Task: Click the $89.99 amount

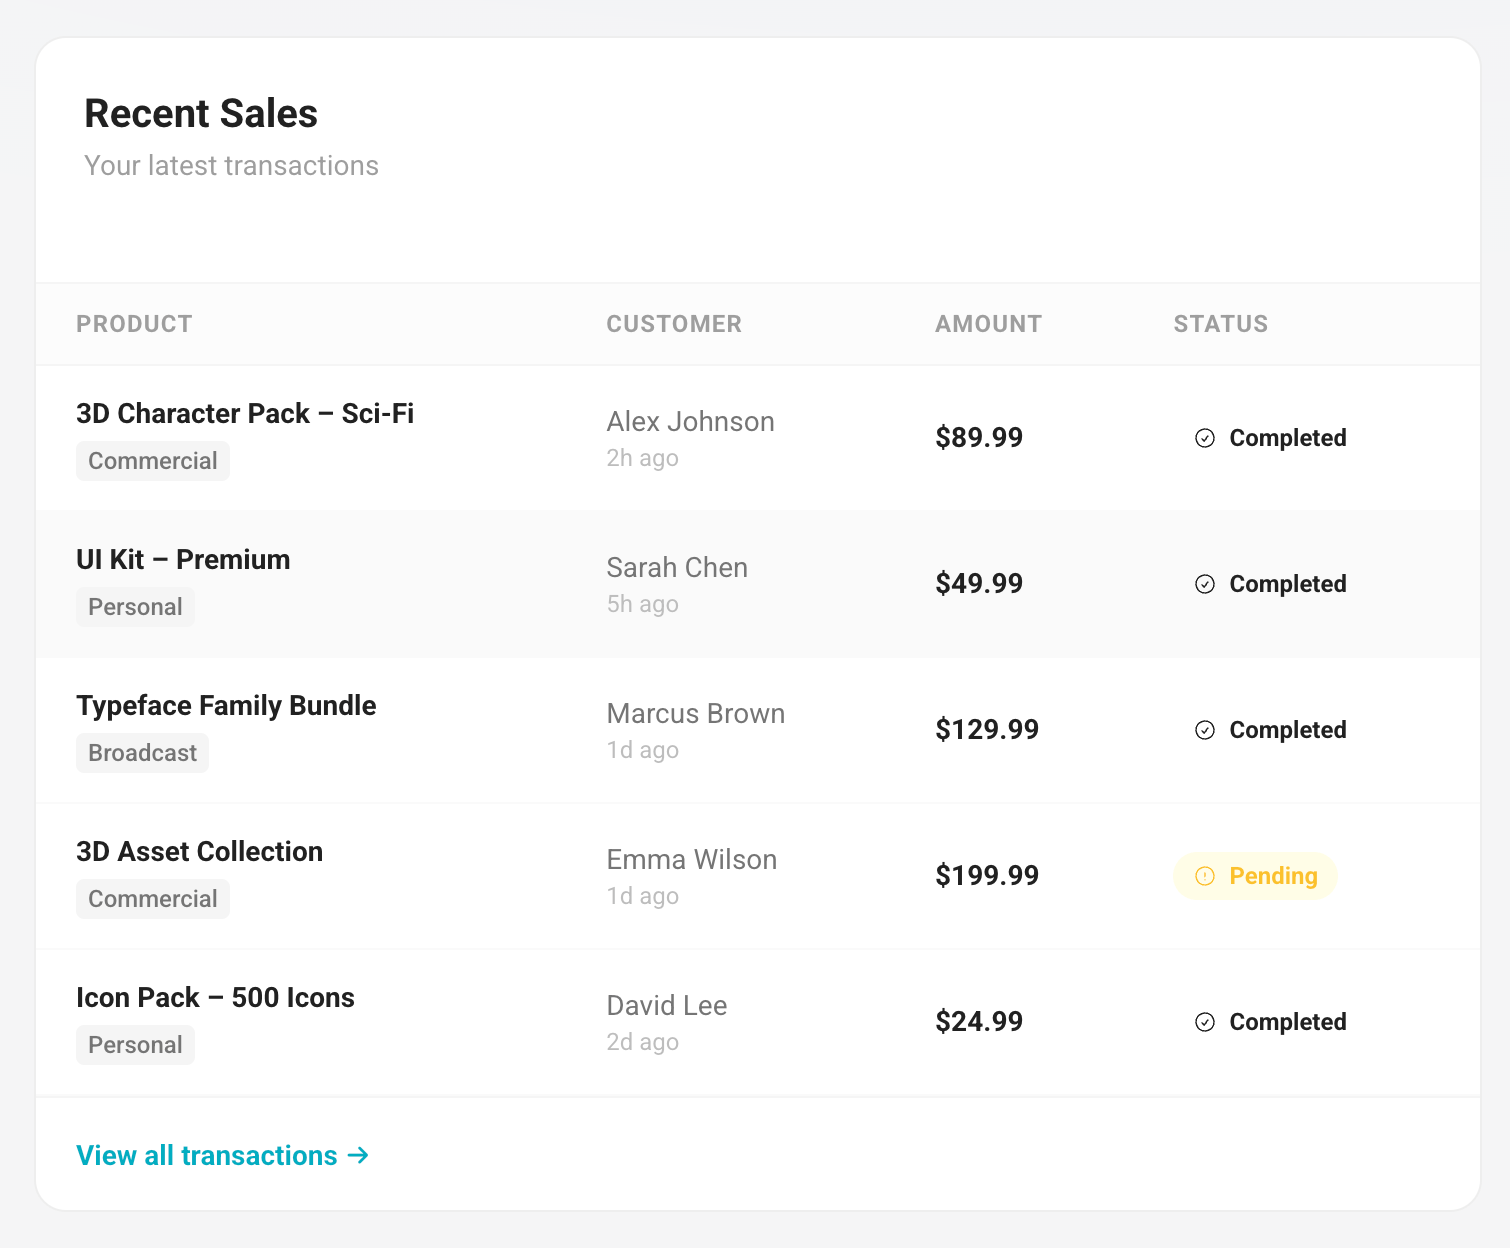Action: pos(979,438)
